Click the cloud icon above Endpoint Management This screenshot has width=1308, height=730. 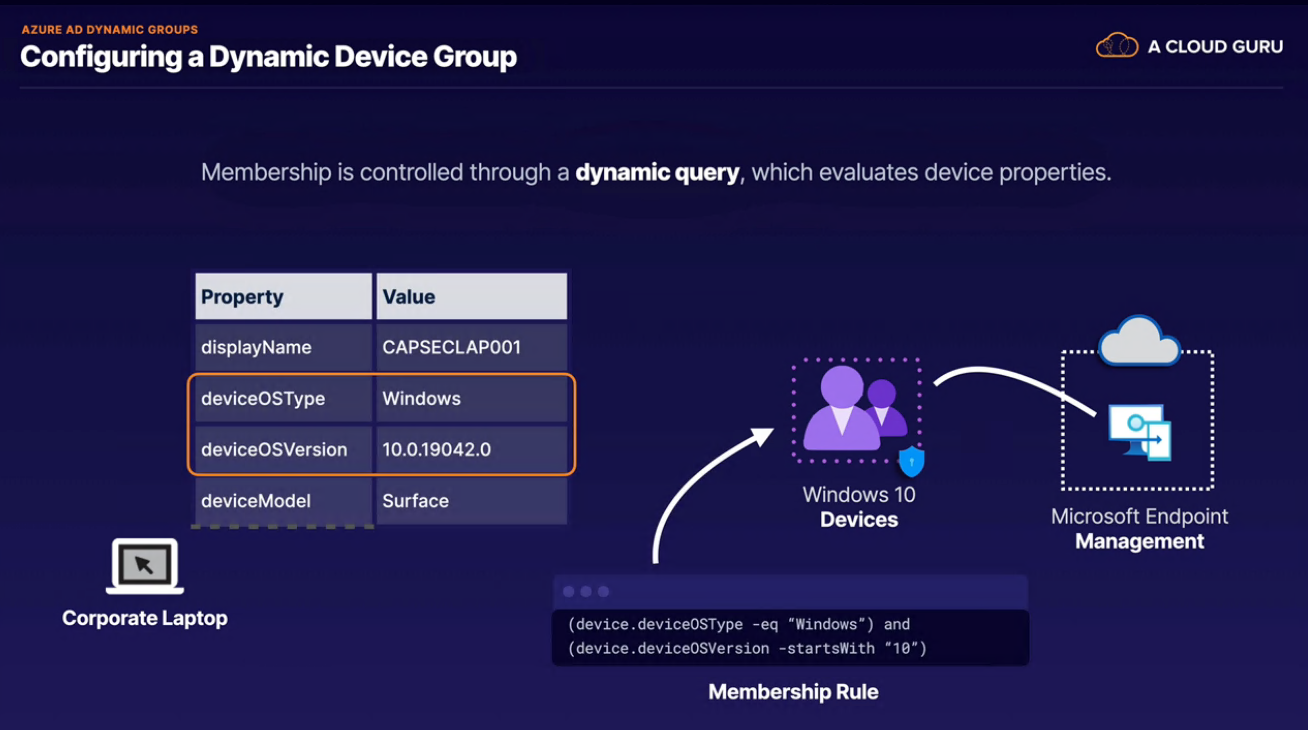click(x=1139, y=342)
